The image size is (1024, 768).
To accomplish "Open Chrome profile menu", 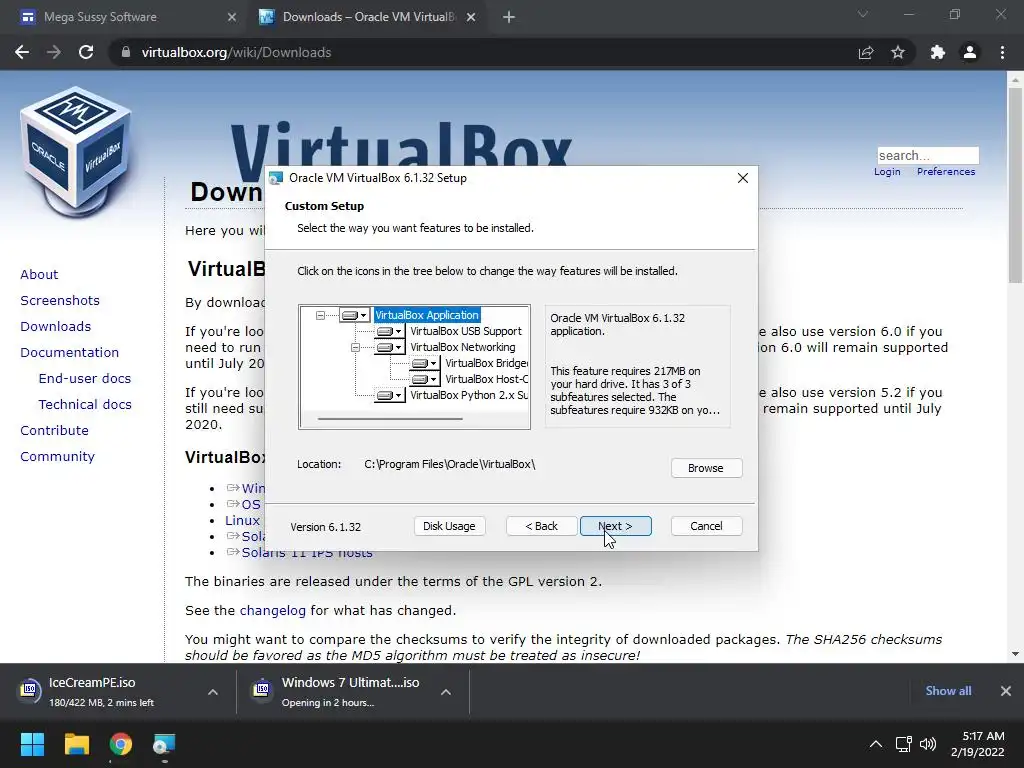I will (970, 52).
